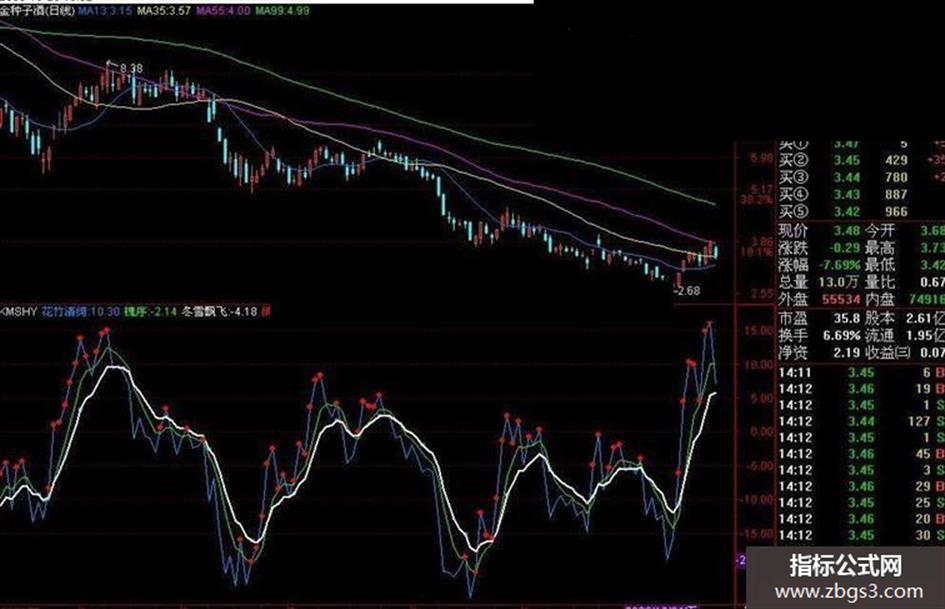
Task: Click the 5.98 price axis label
Action: [762, 158]
